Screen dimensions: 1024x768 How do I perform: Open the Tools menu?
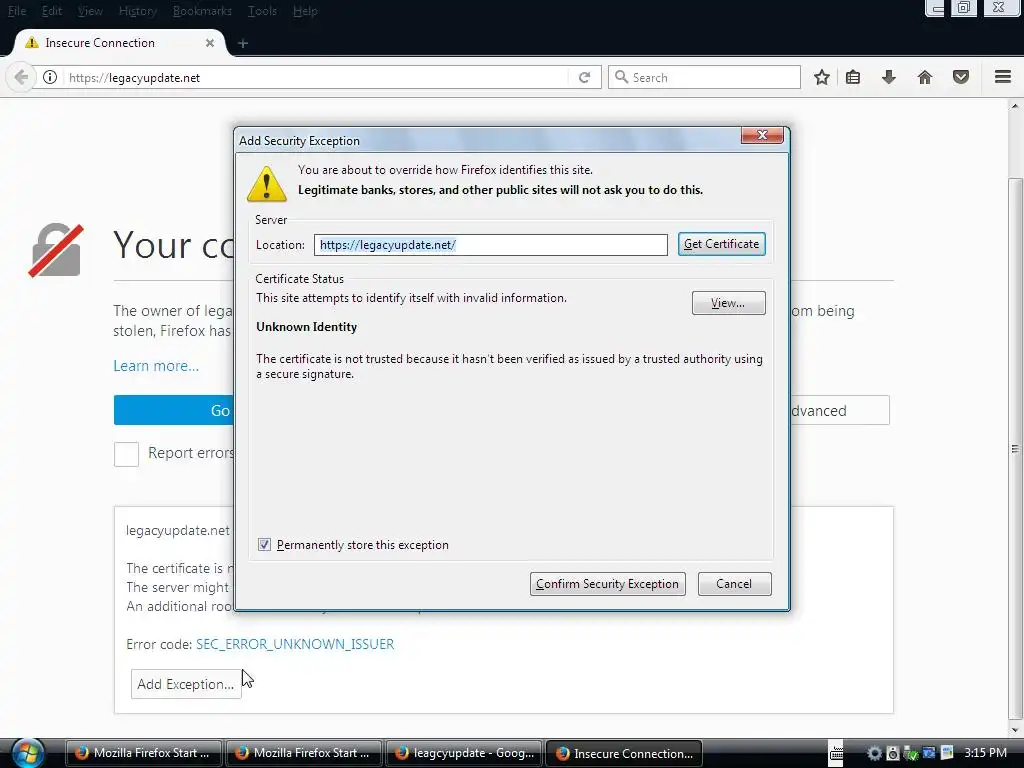(x=262, y=11)
